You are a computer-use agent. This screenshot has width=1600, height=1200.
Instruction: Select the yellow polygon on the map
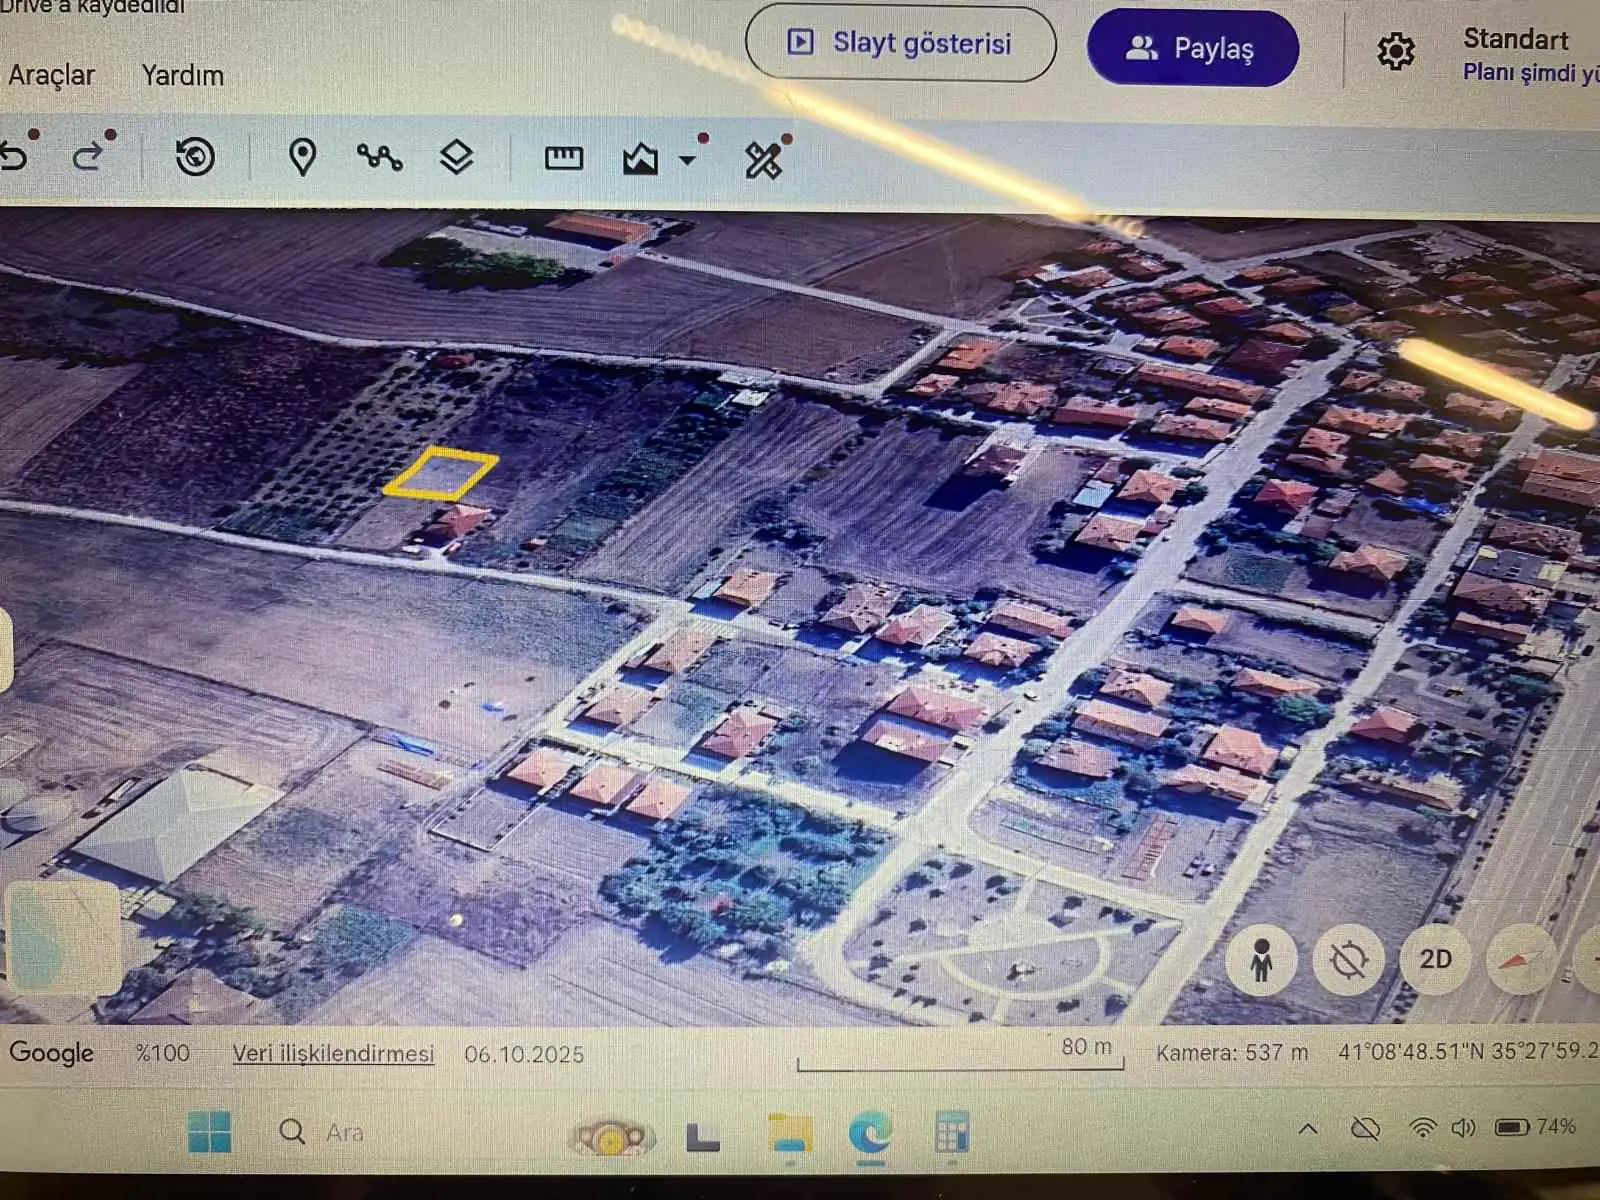point(440,474)
